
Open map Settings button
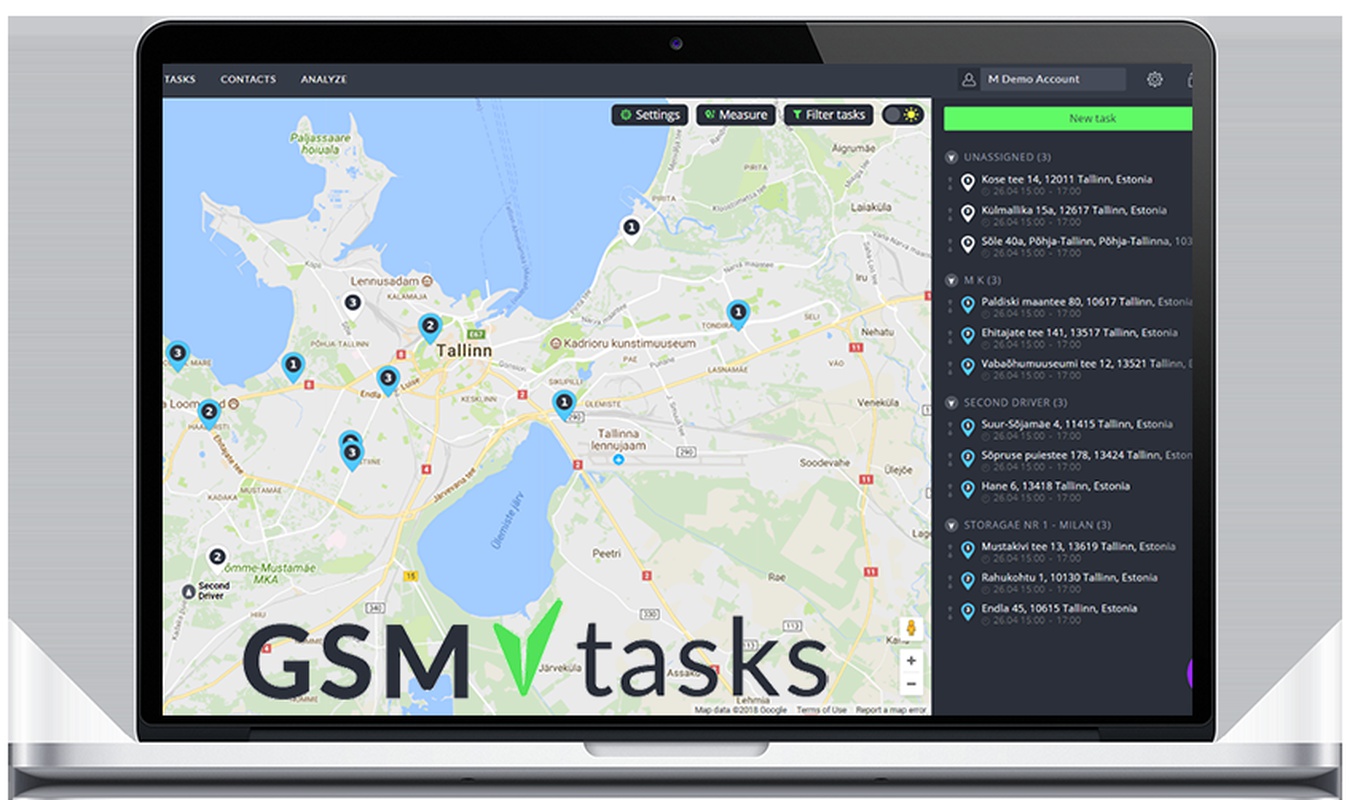point(650,115)
